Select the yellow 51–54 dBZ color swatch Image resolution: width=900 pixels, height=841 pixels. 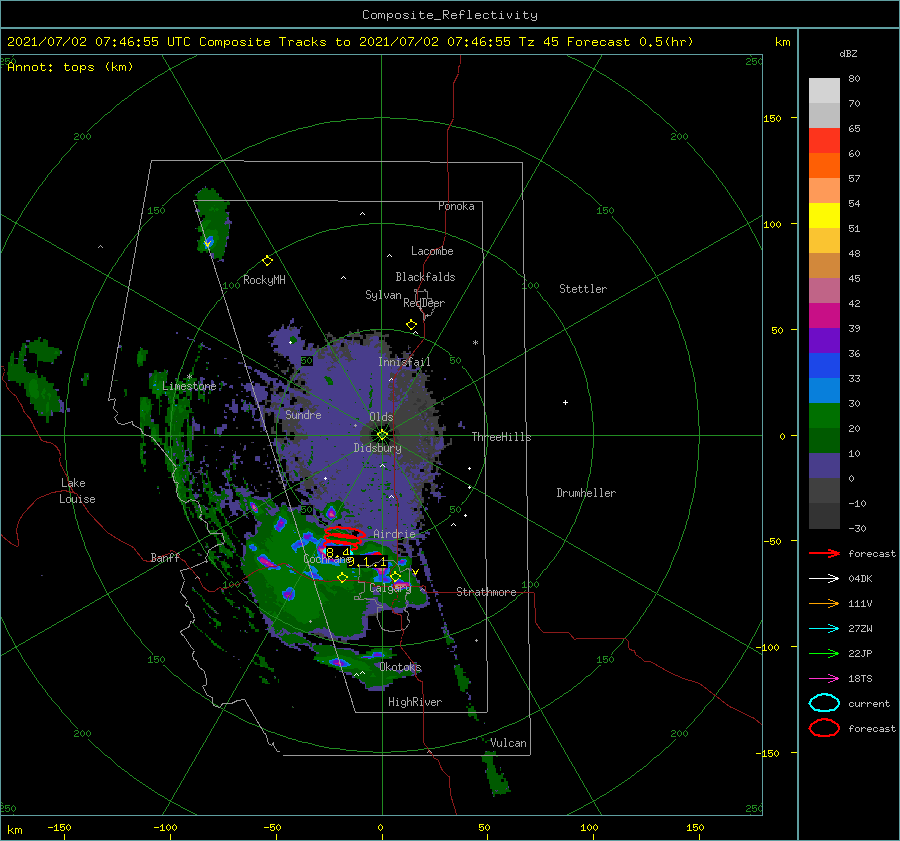point(824,216)
